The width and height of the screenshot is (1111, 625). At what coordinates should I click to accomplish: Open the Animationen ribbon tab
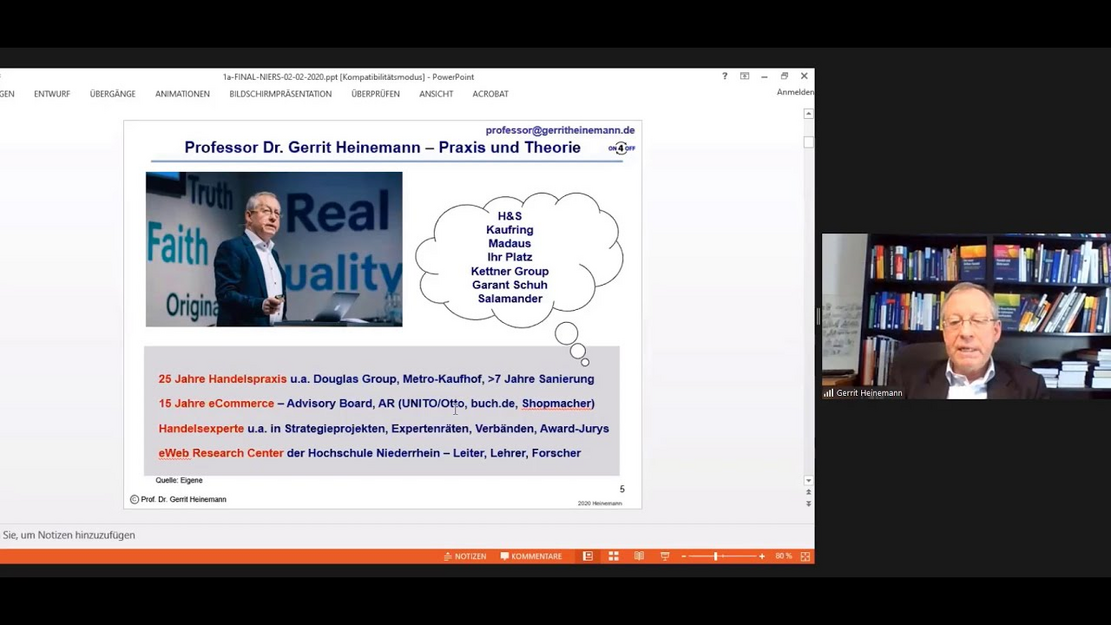(182, 94)
